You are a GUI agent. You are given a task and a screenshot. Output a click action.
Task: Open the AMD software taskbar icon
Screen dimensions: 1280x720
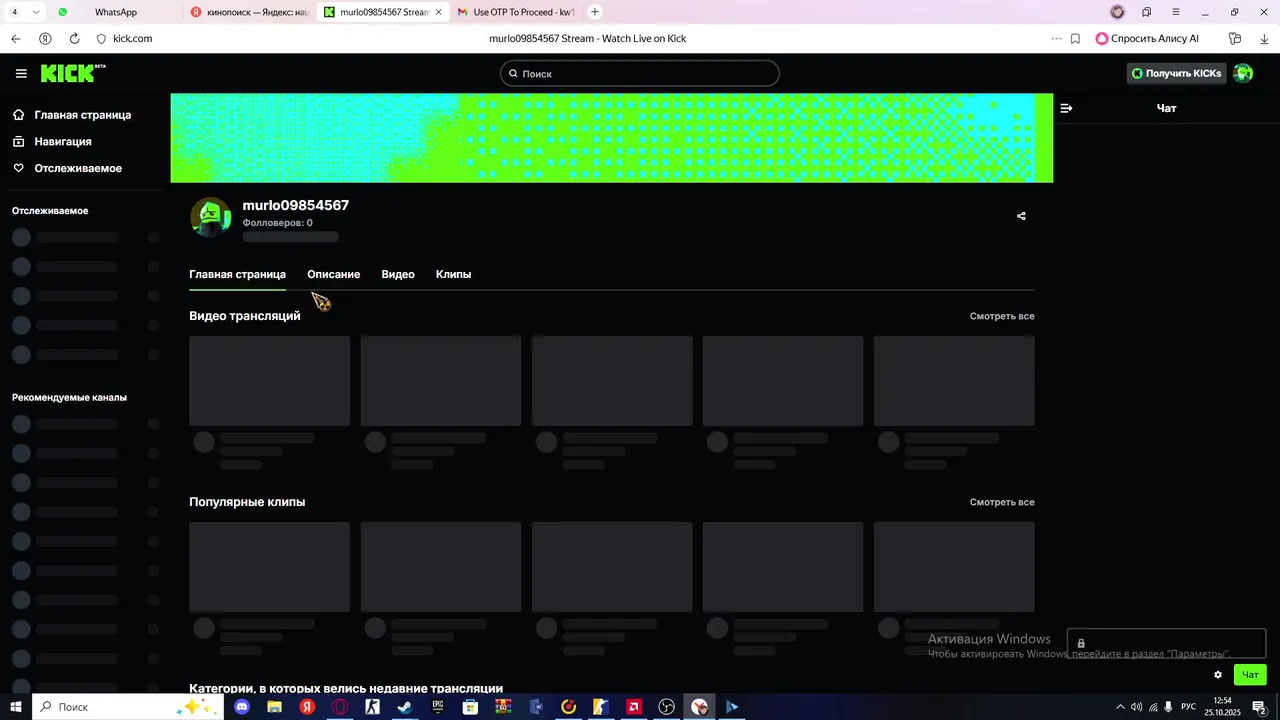(x=634, y=706)
